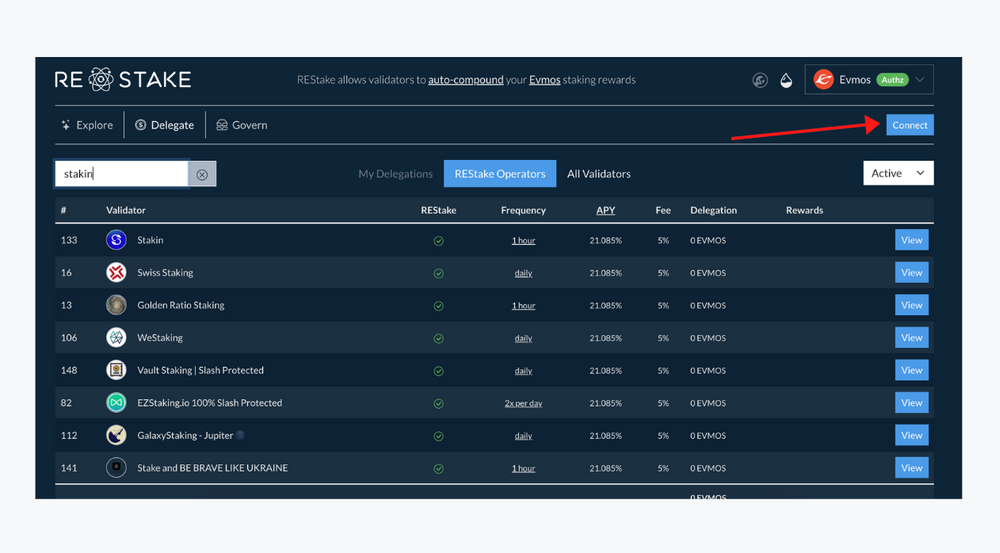
Task: Click the APY column header to sort
Action: tap(605, 210)
